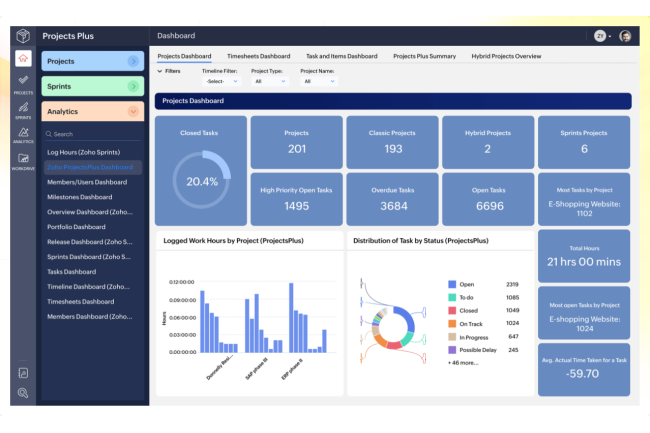Viewport: 650px width, 433px height.
Task: Click the sidebar Search field
Action: [93, 134]
